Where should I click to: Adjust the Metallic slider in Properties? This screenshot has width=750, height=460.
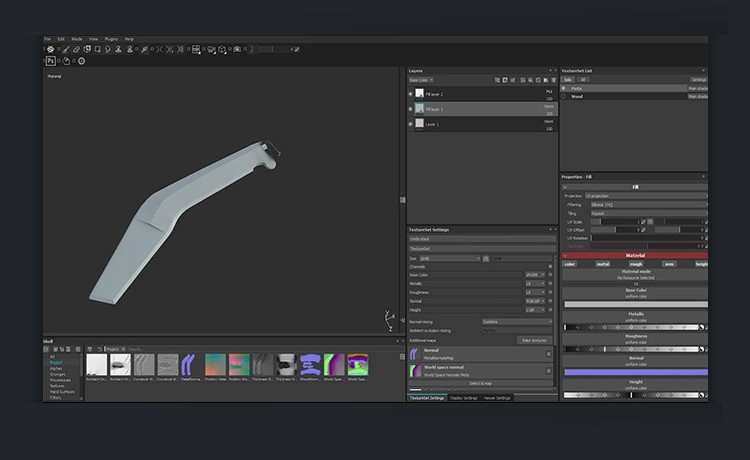631,328
